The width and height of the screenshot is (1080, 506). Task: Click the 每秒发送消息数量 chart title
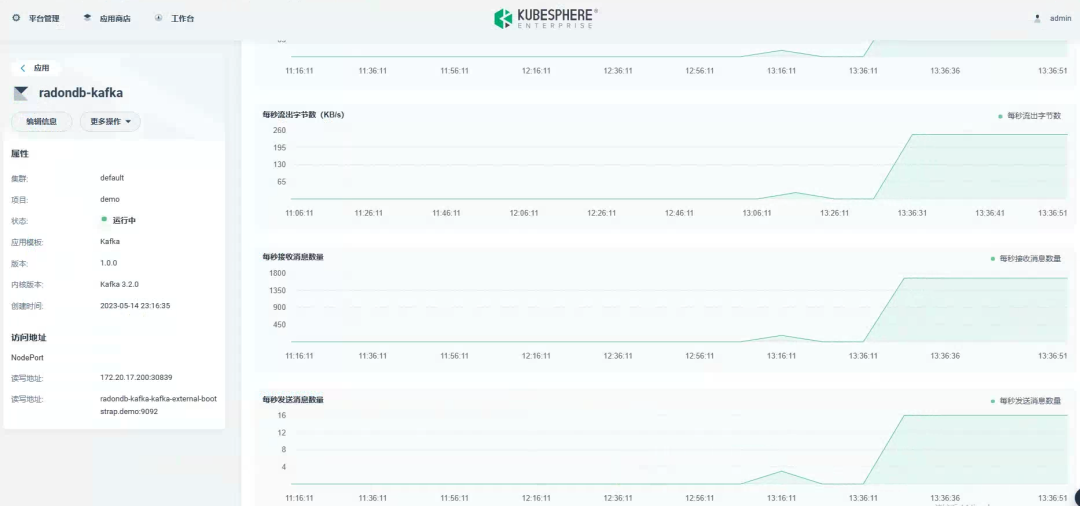coord(293,399)
